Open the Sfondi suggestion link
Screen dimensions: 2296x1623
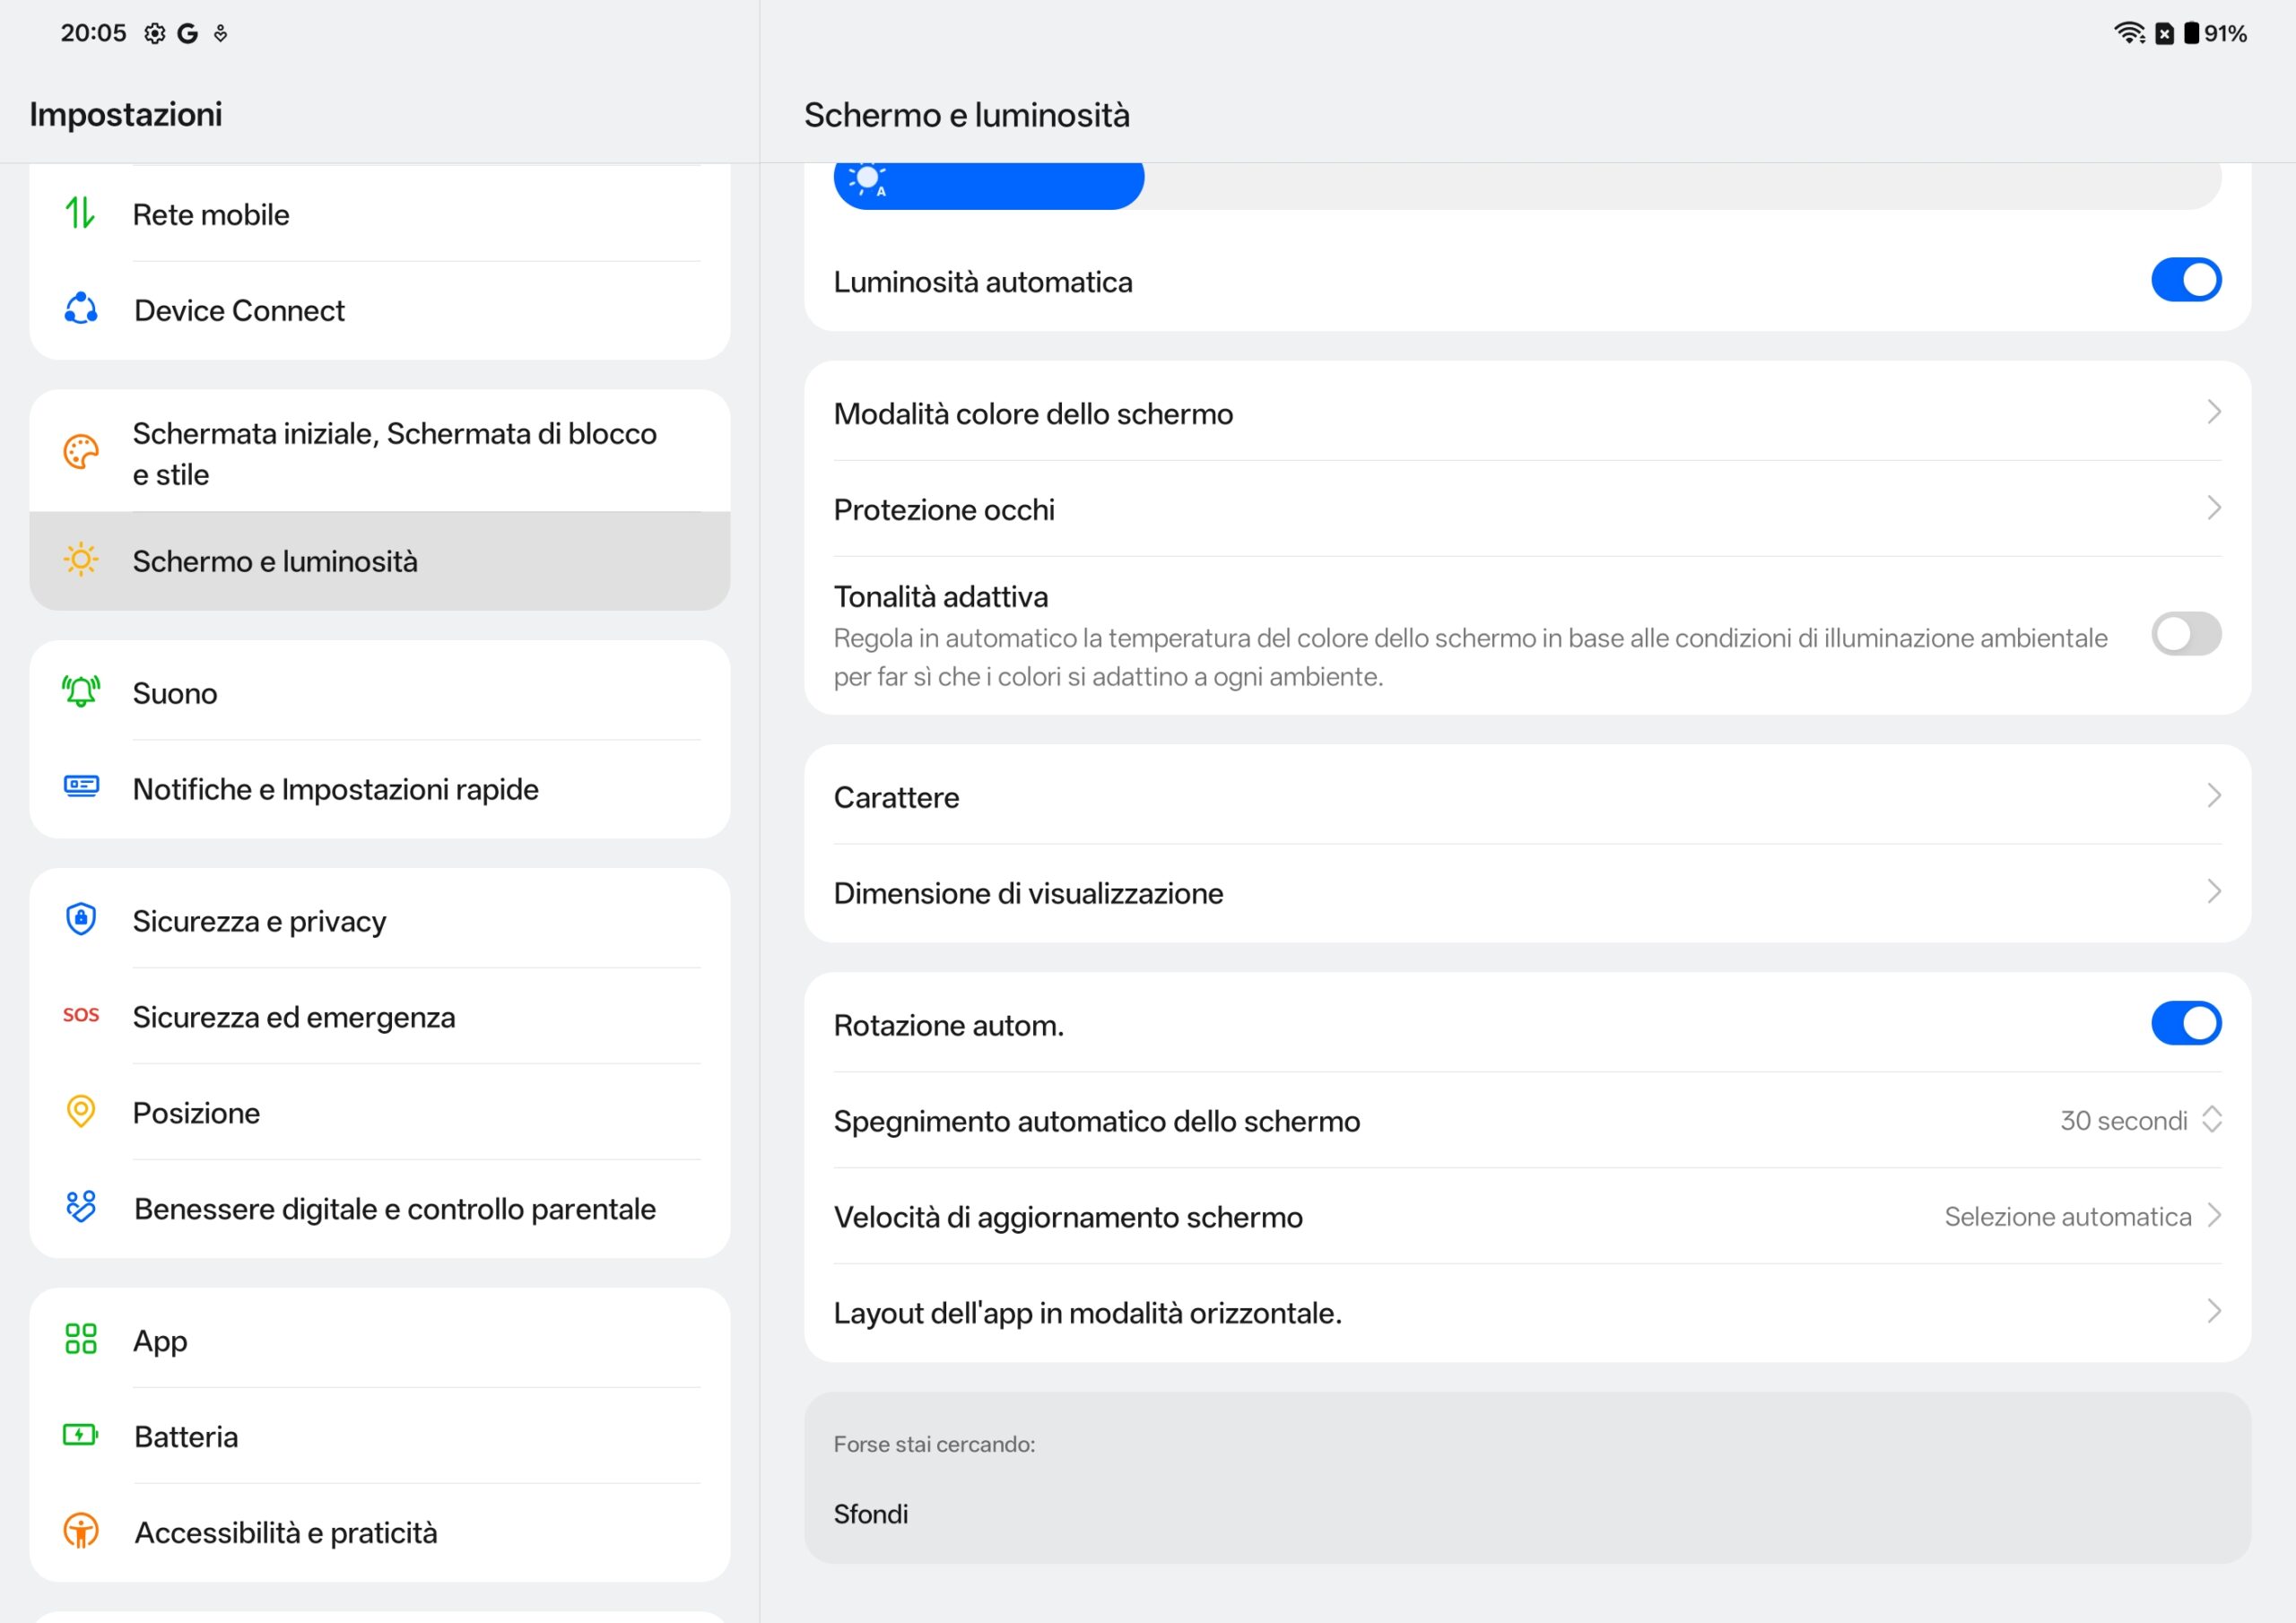coord(871,1513)
